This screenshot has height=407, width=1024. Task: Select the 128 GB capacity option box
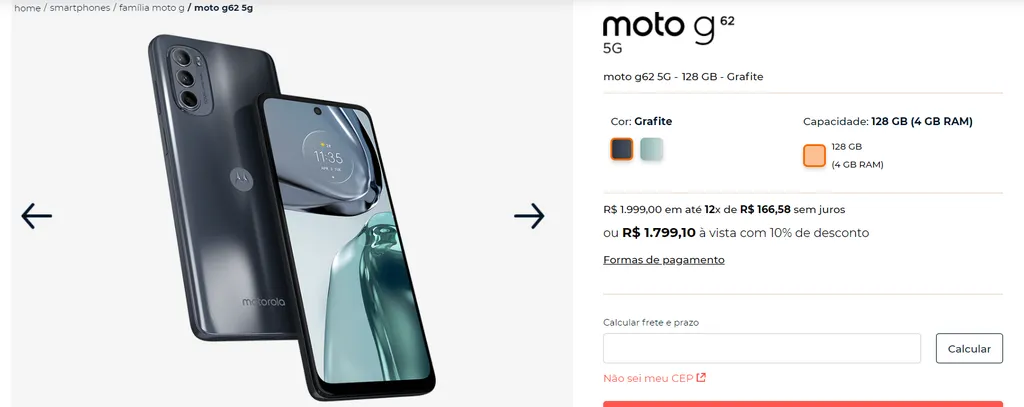tap(814, 155)
